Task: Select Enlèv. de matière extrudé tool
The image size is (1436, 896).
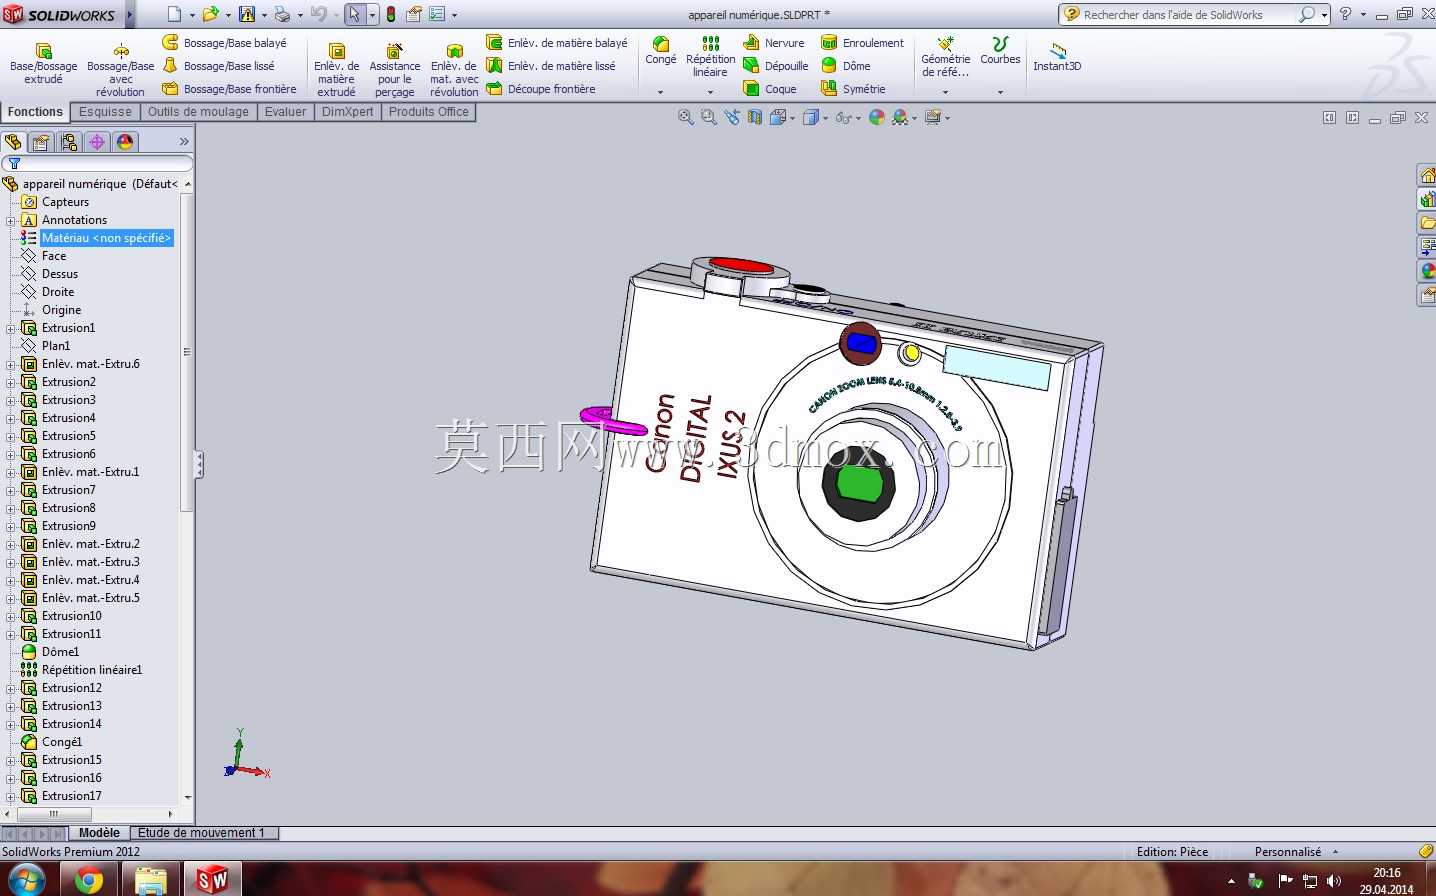Action: click(336, 70)
